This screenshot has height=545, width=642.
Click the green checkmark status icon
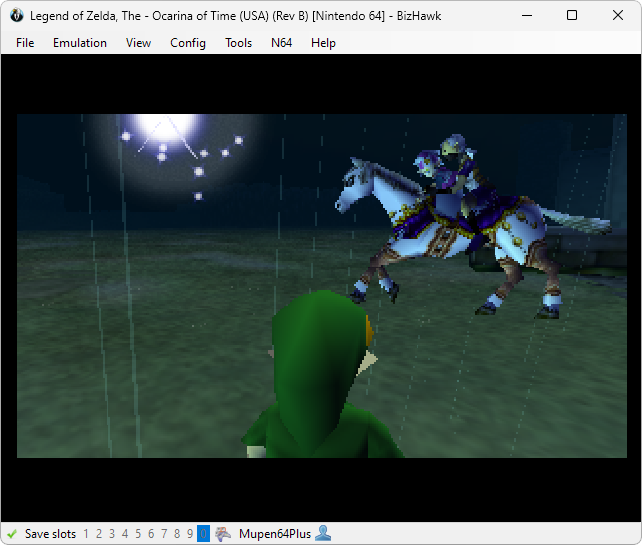pyautogui.click(x=12, y=534)
